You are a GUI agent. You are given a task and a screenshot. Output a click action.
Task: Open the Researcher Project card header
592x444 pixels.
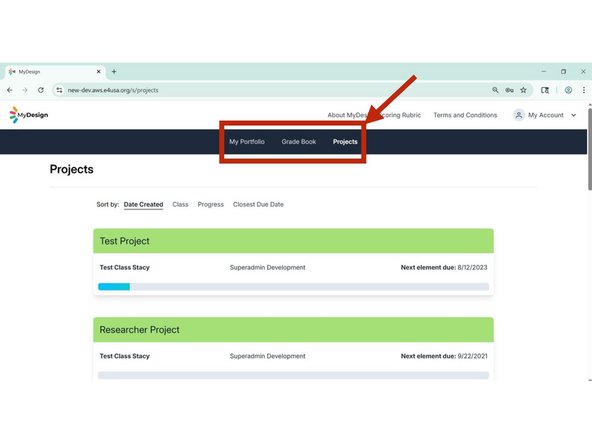click(x=293, y=330)
